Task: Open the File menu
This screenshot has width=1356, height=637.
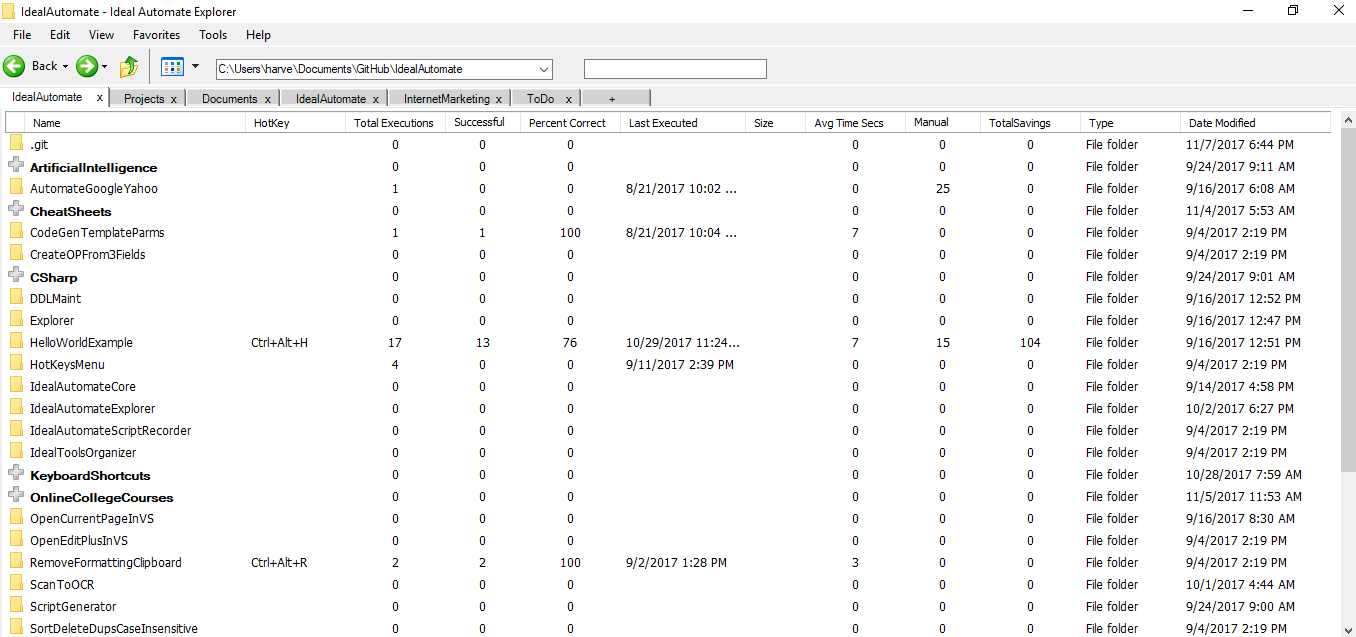Action: [22, 35]
